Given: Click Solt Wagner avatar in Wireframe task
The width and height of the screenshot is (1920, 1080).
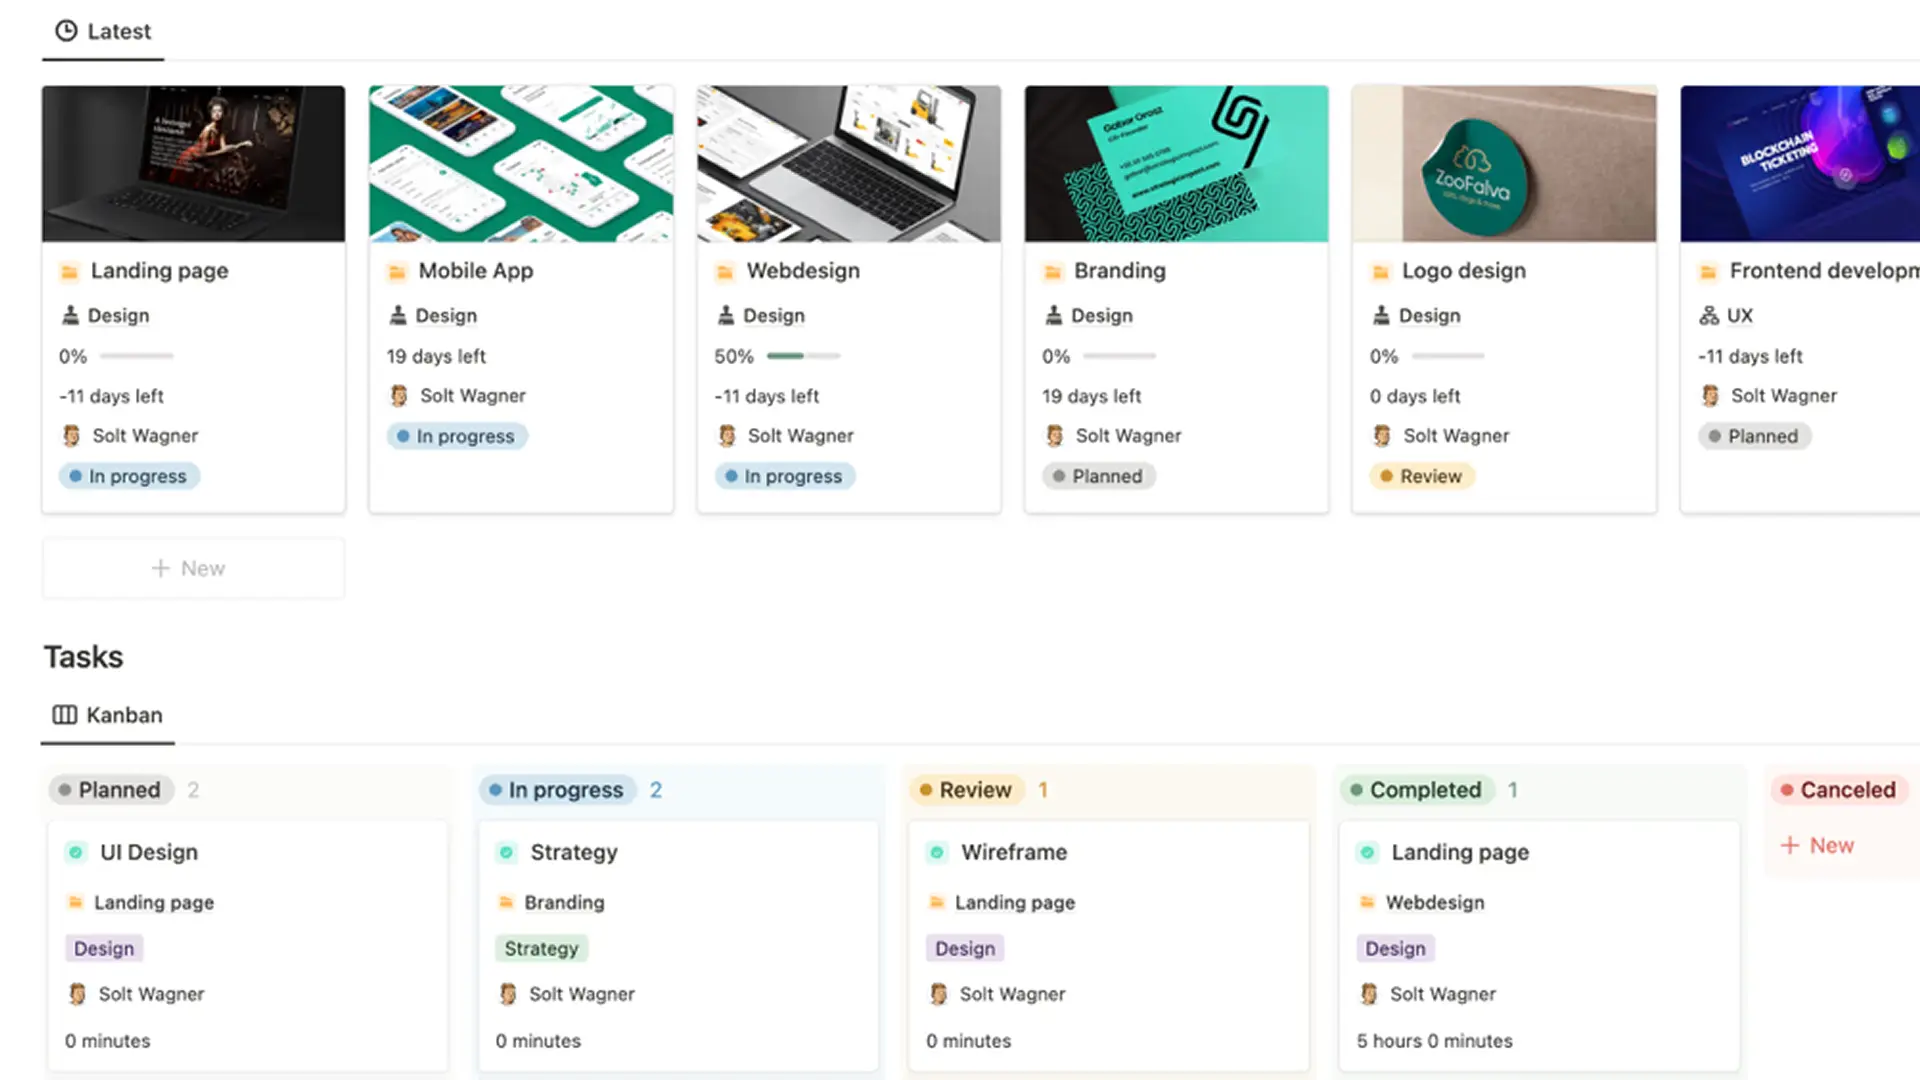Looking at the screenshot, I should 938,994.
